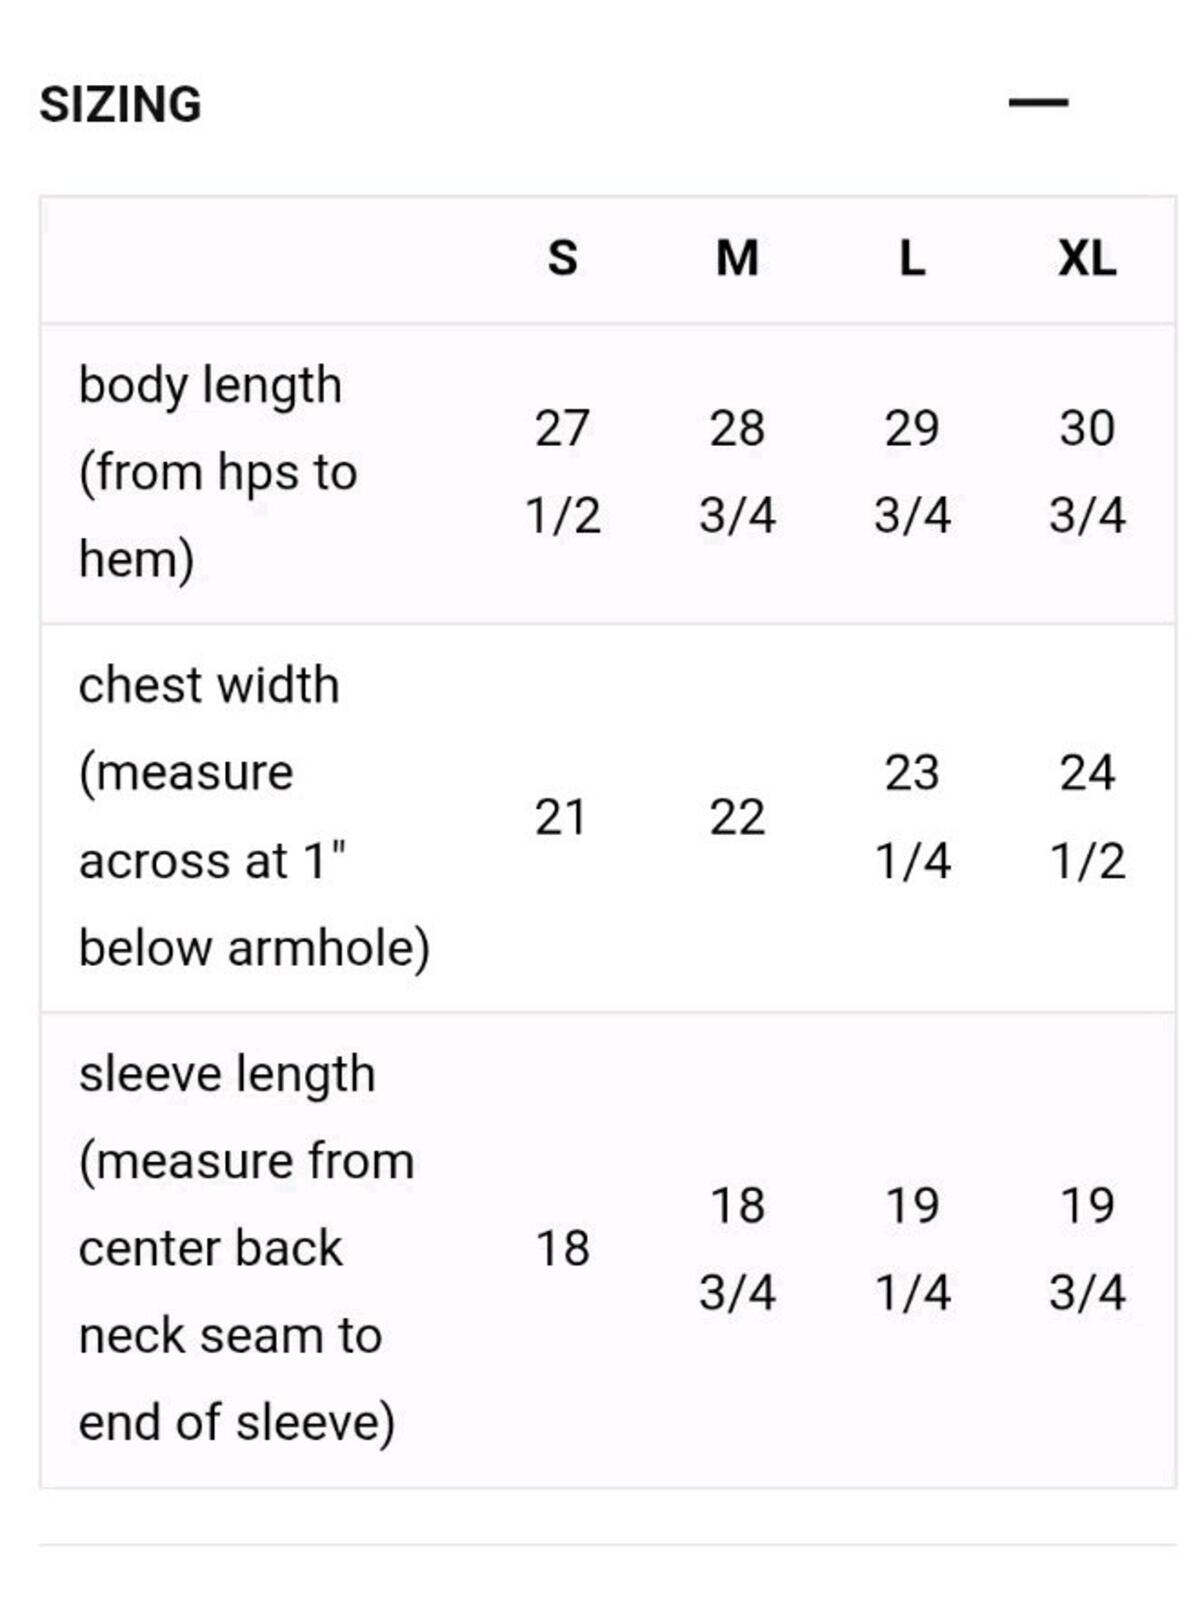The width and height of the screenshot is (1200, 1600).
Task: Click the SIZING section heading
Action: point(120,105)
